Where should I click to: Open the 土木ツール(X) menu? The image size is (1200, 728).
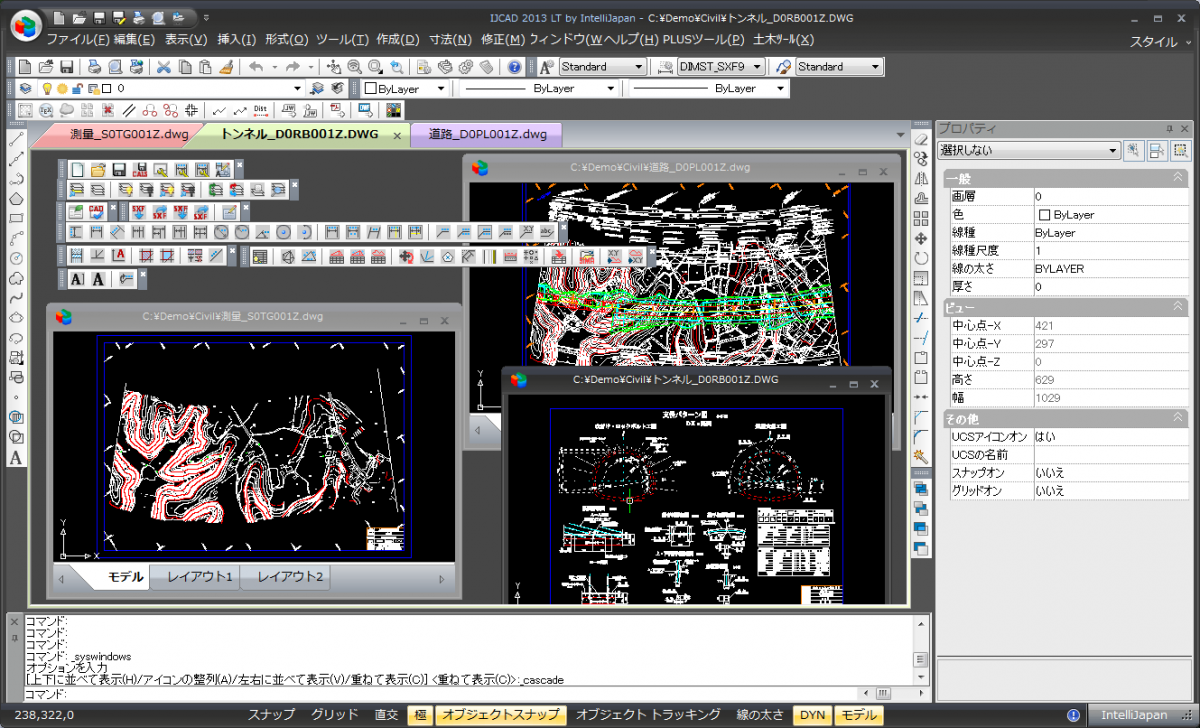(x=783, y=40)
